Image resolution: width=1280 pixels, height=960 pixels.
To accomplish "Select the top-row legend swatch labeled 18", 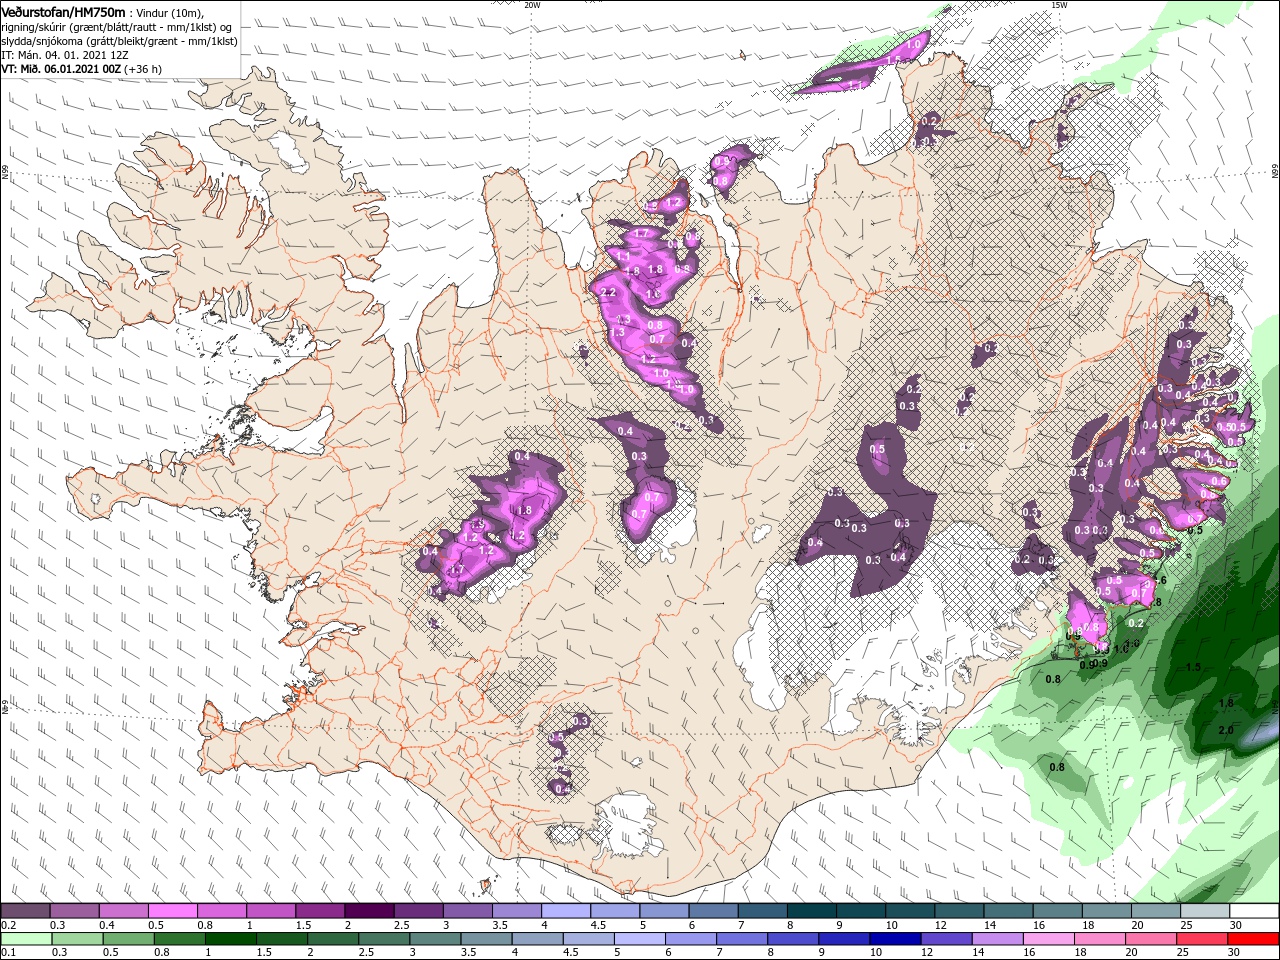I will click(1106, 911).
